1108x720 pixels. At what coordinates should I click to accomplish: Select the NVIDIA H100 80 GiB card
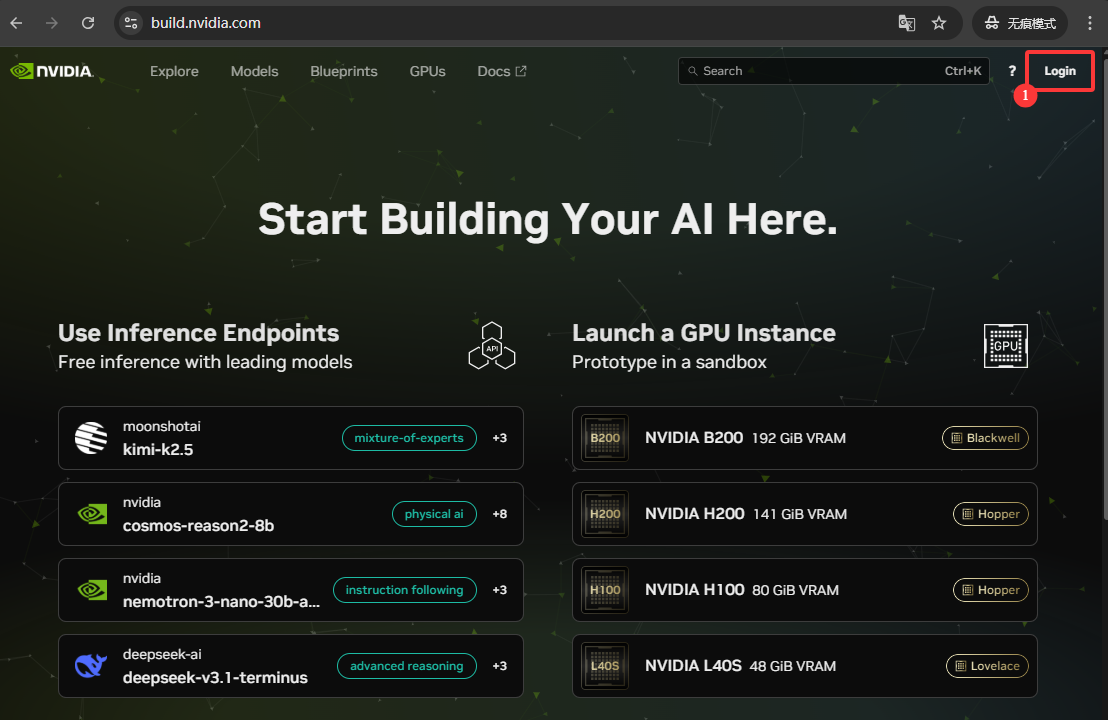point(804,590)
